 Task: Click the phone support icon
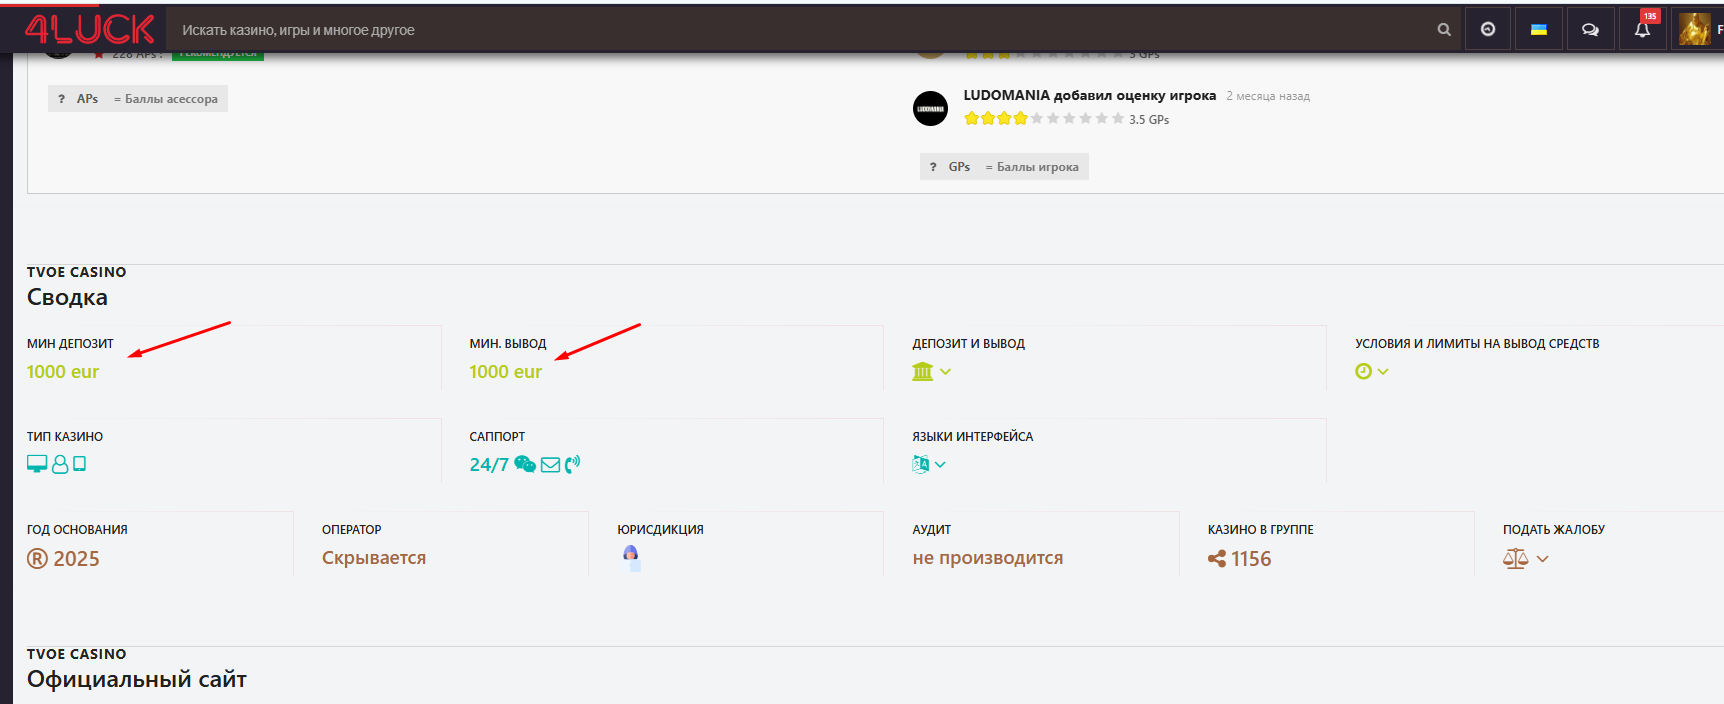point(572,464)
